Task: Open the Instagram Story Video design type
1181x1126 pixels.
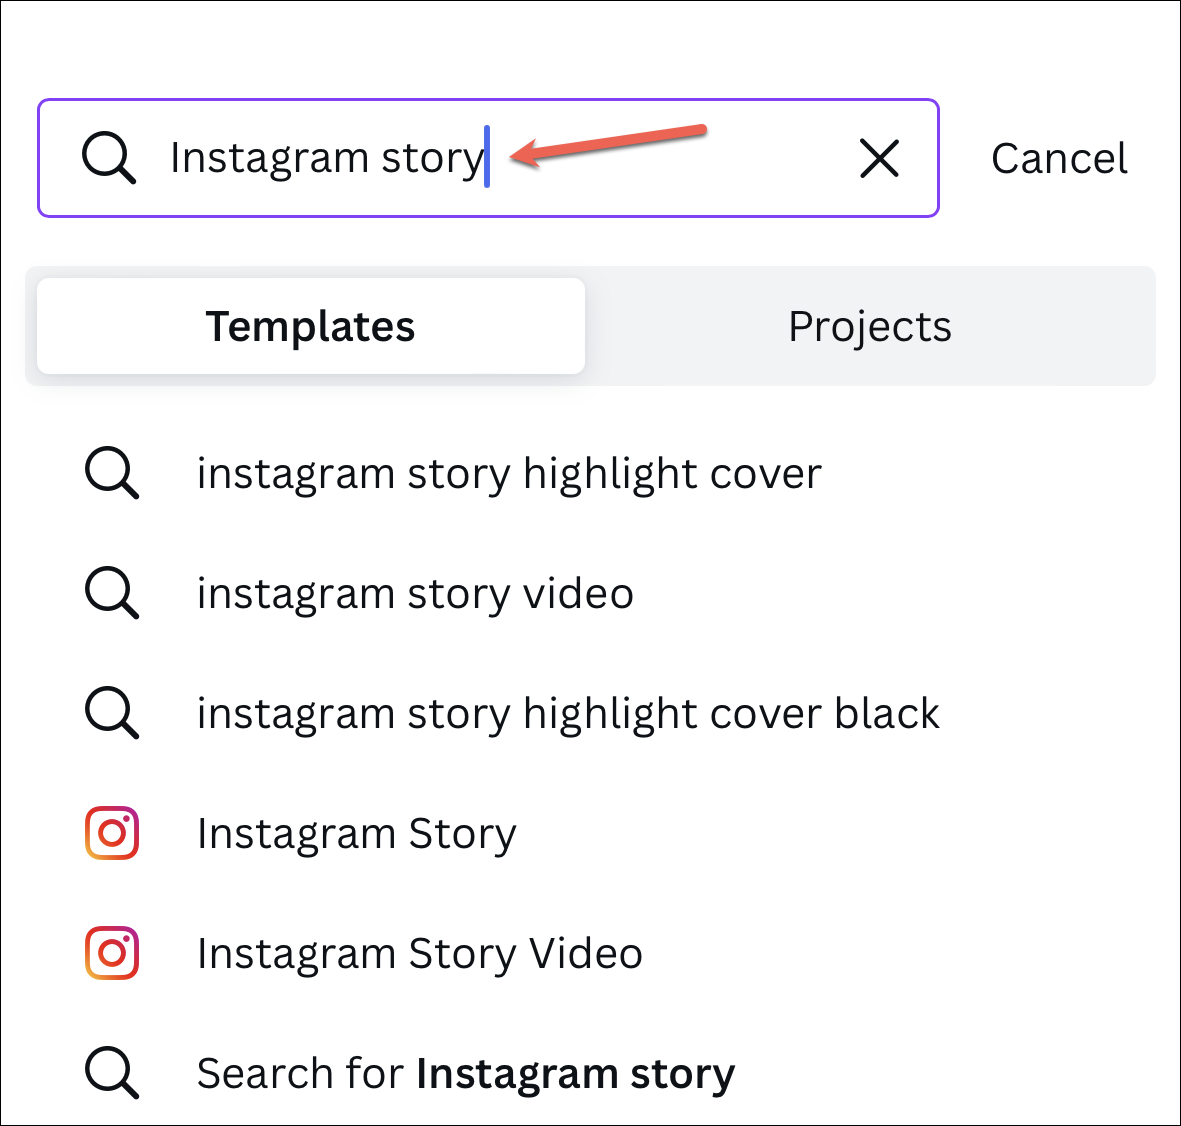Action: click(x=420, y=954)
